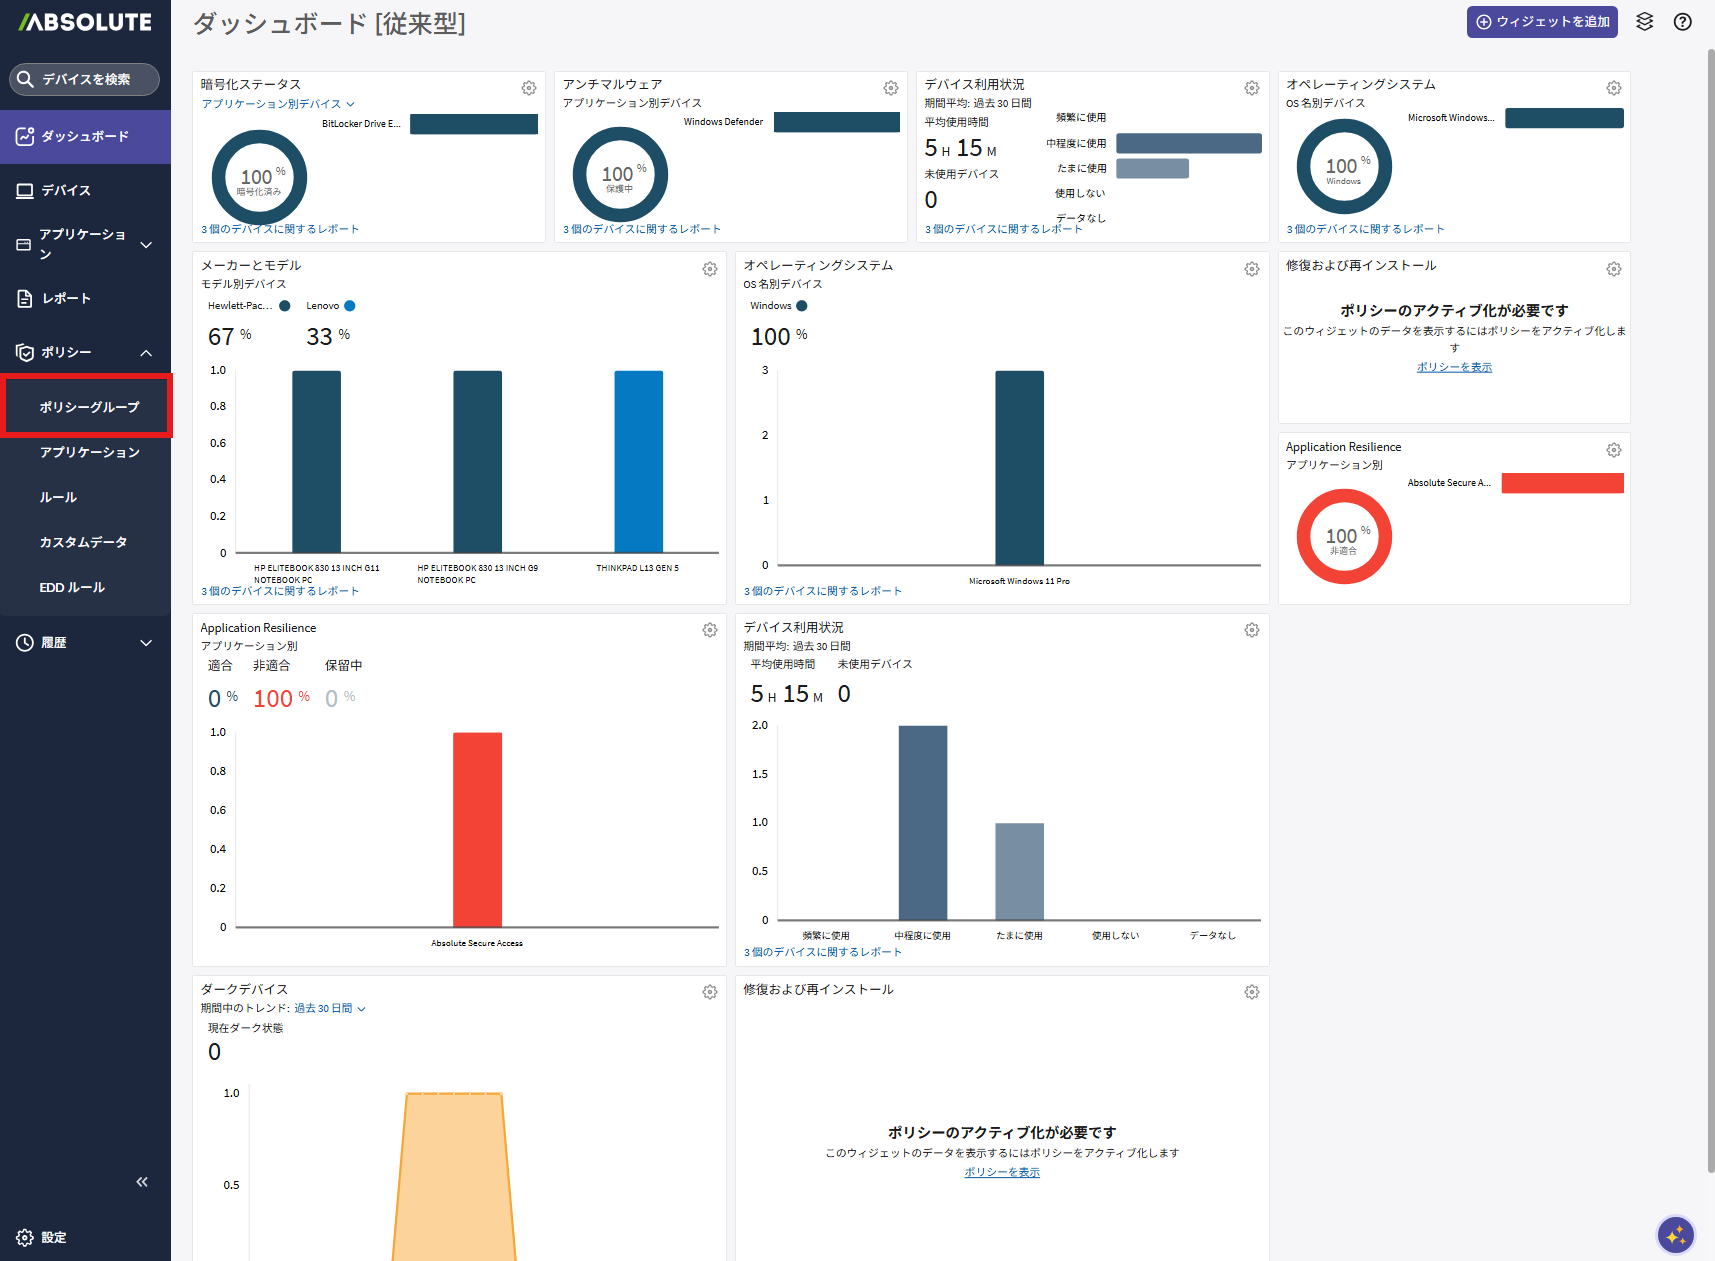Open settings gear on ダークデバイス widget
Screen dimensions: 1715x1261
[x=710, y=992]
